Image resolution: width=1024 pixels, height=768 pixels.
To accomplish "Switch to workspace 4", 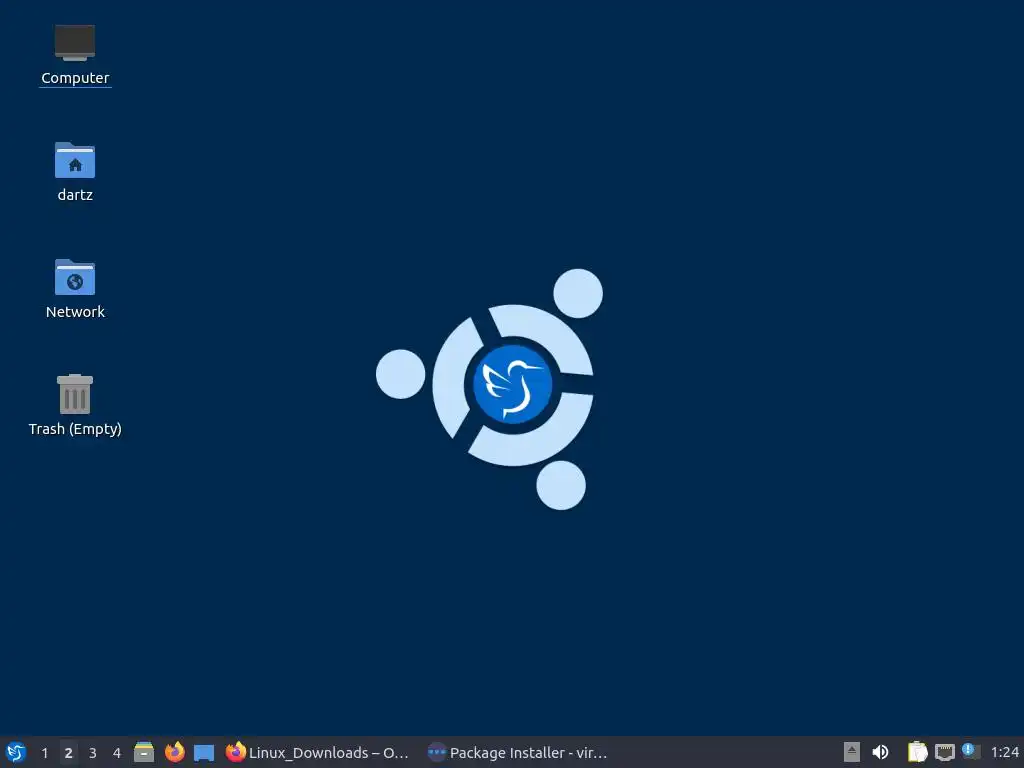I will point(117,752).
